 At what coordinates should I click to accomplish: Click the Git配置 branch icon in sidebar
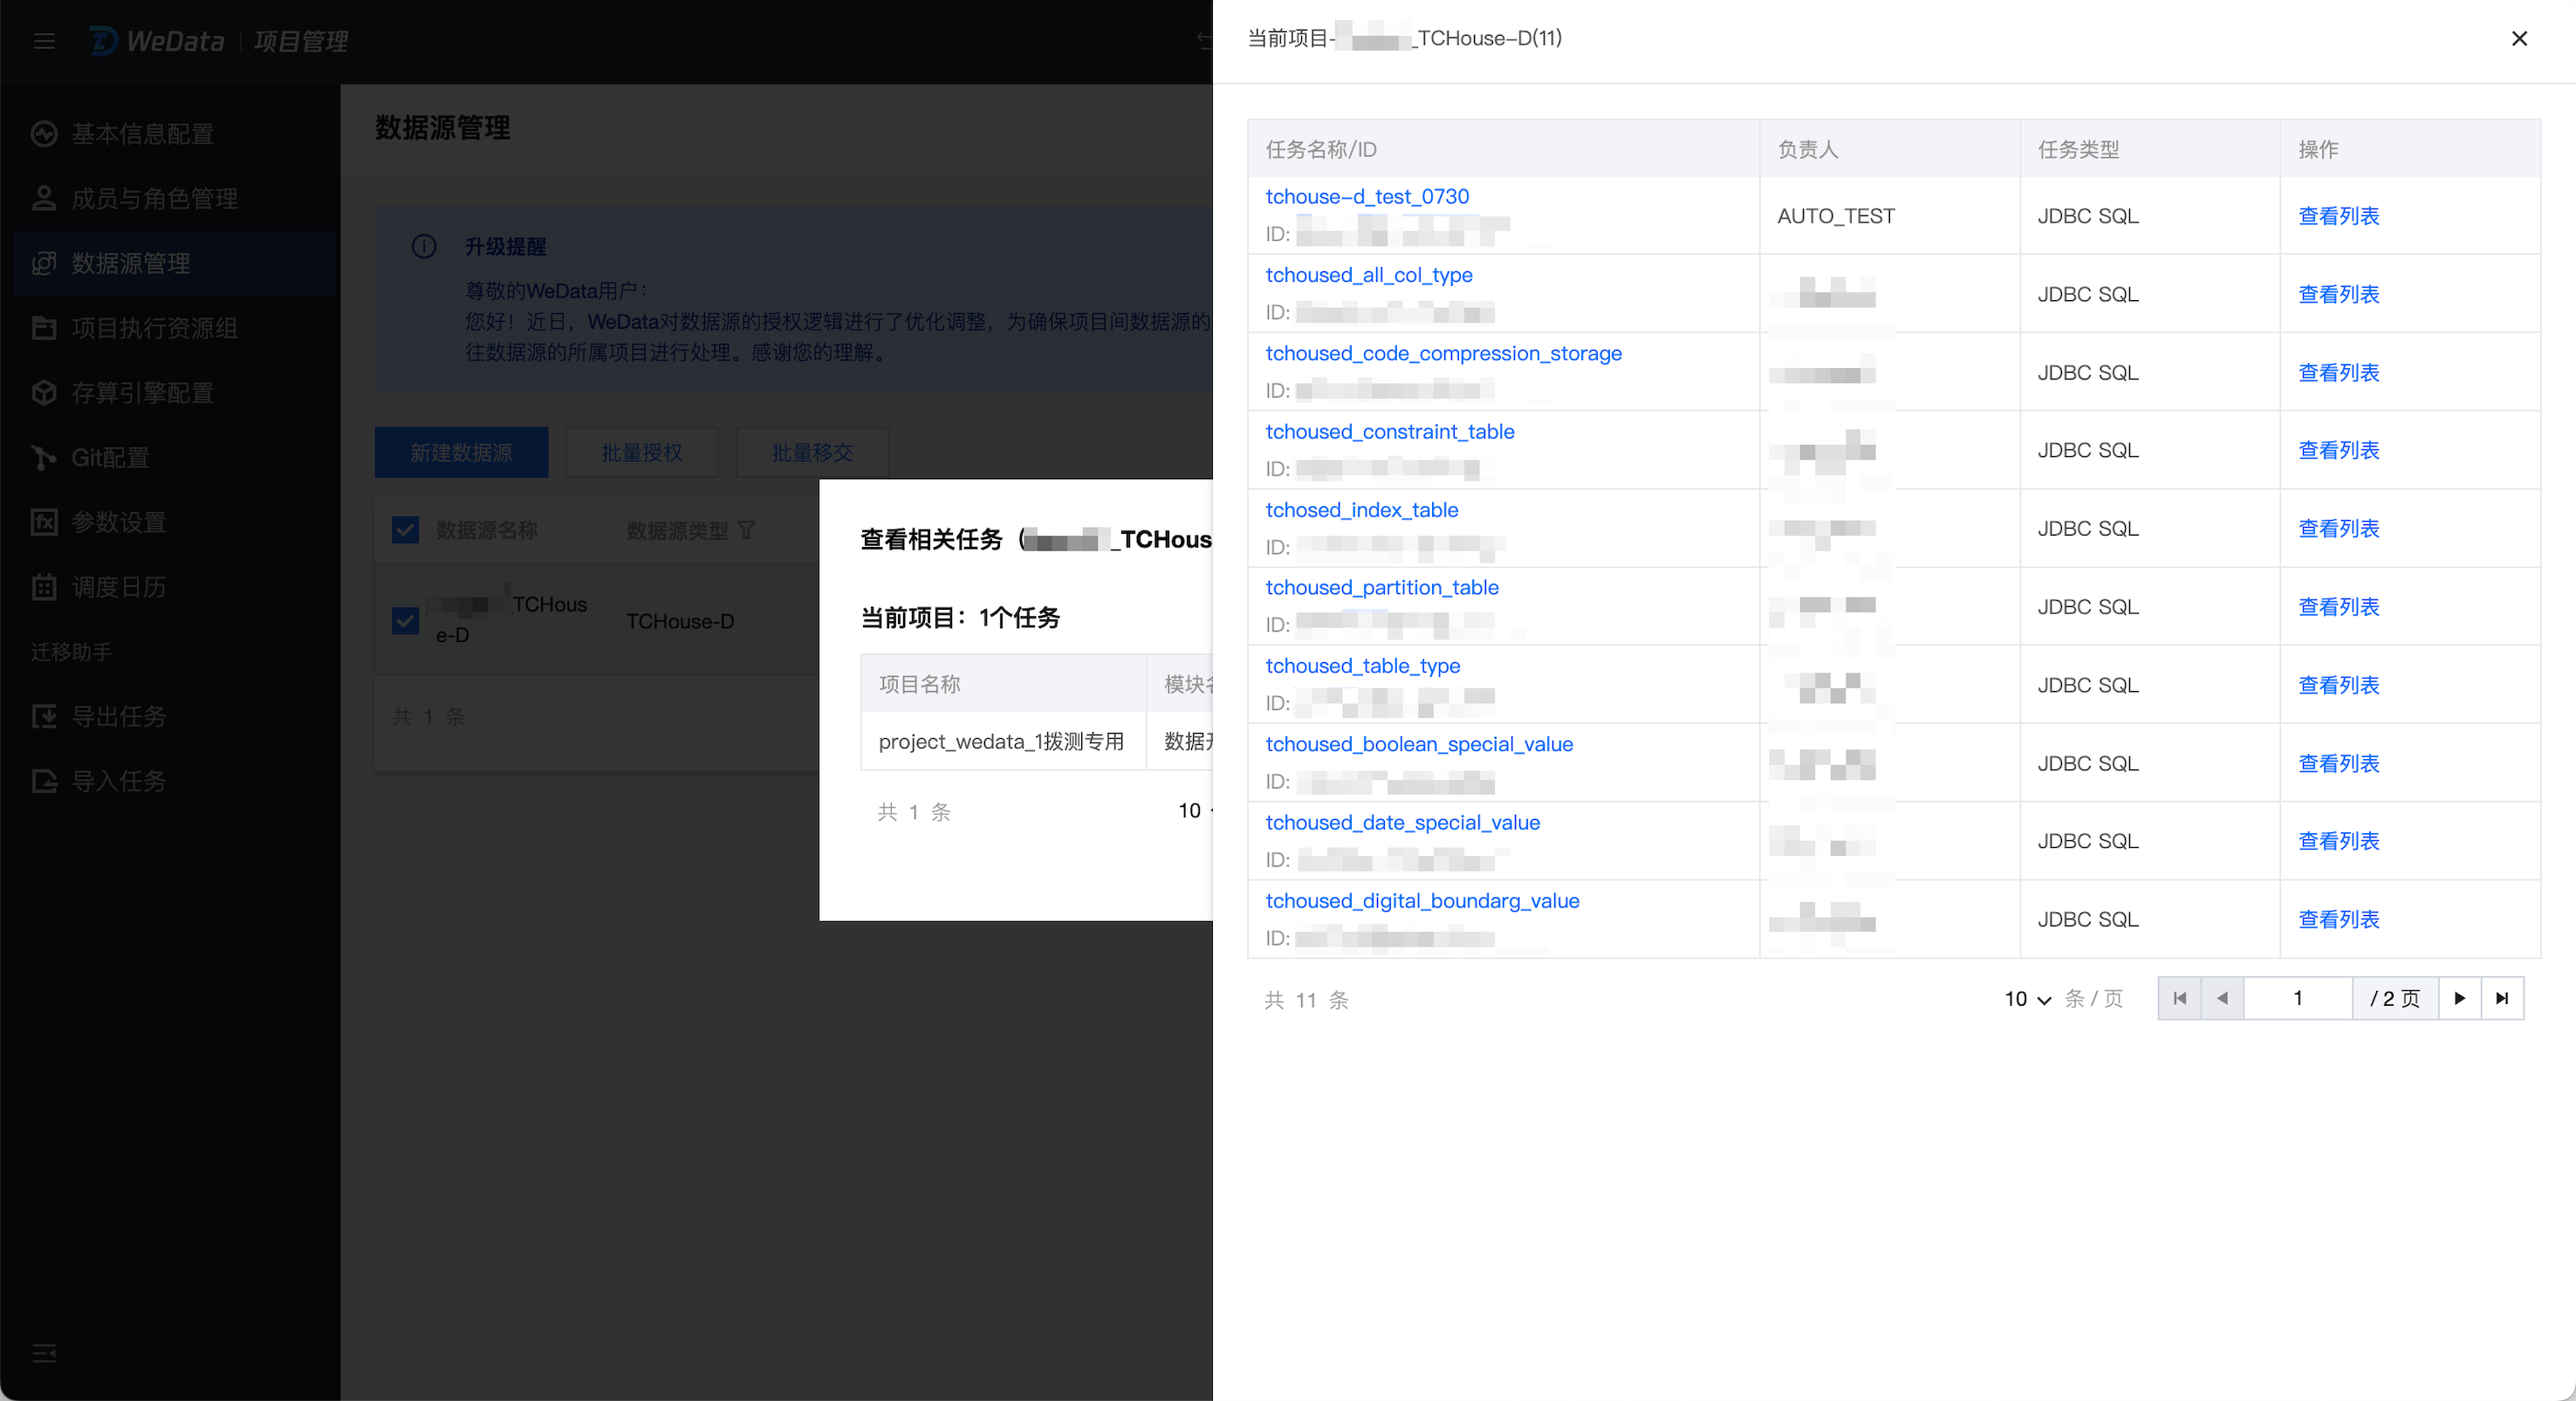tap(43, 458)
